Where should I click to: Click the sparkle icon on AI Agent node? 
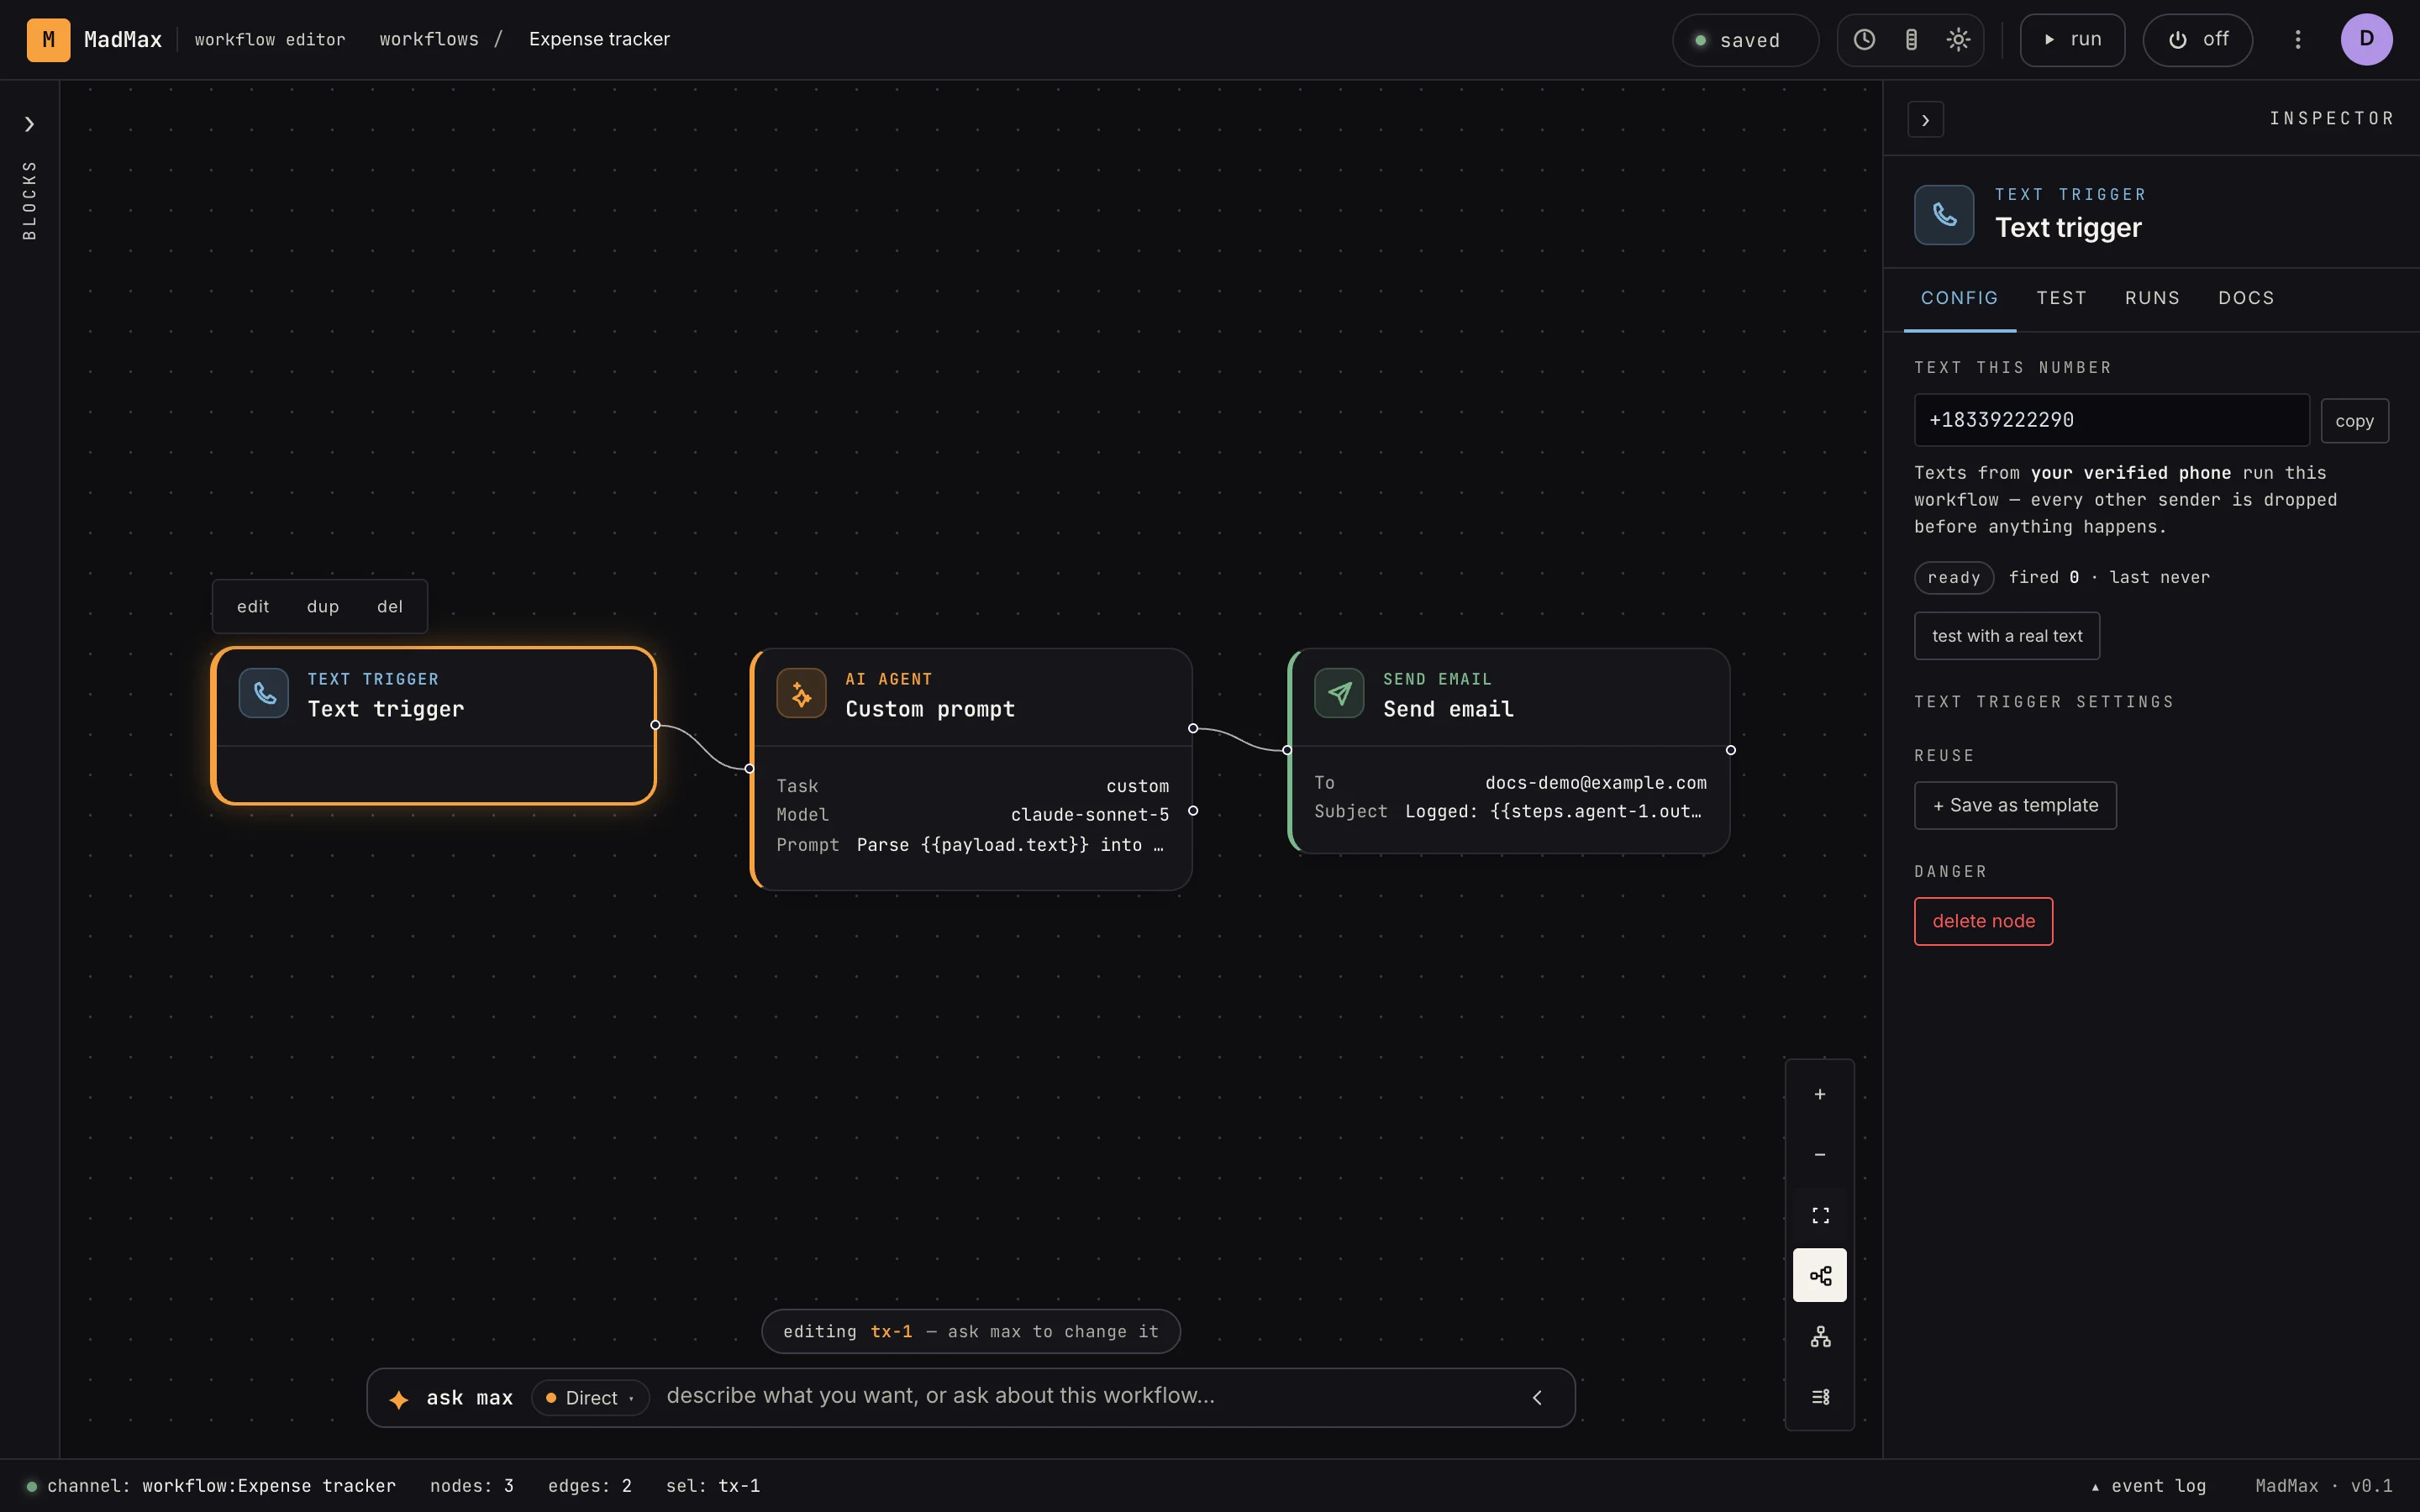coord(801,693)
